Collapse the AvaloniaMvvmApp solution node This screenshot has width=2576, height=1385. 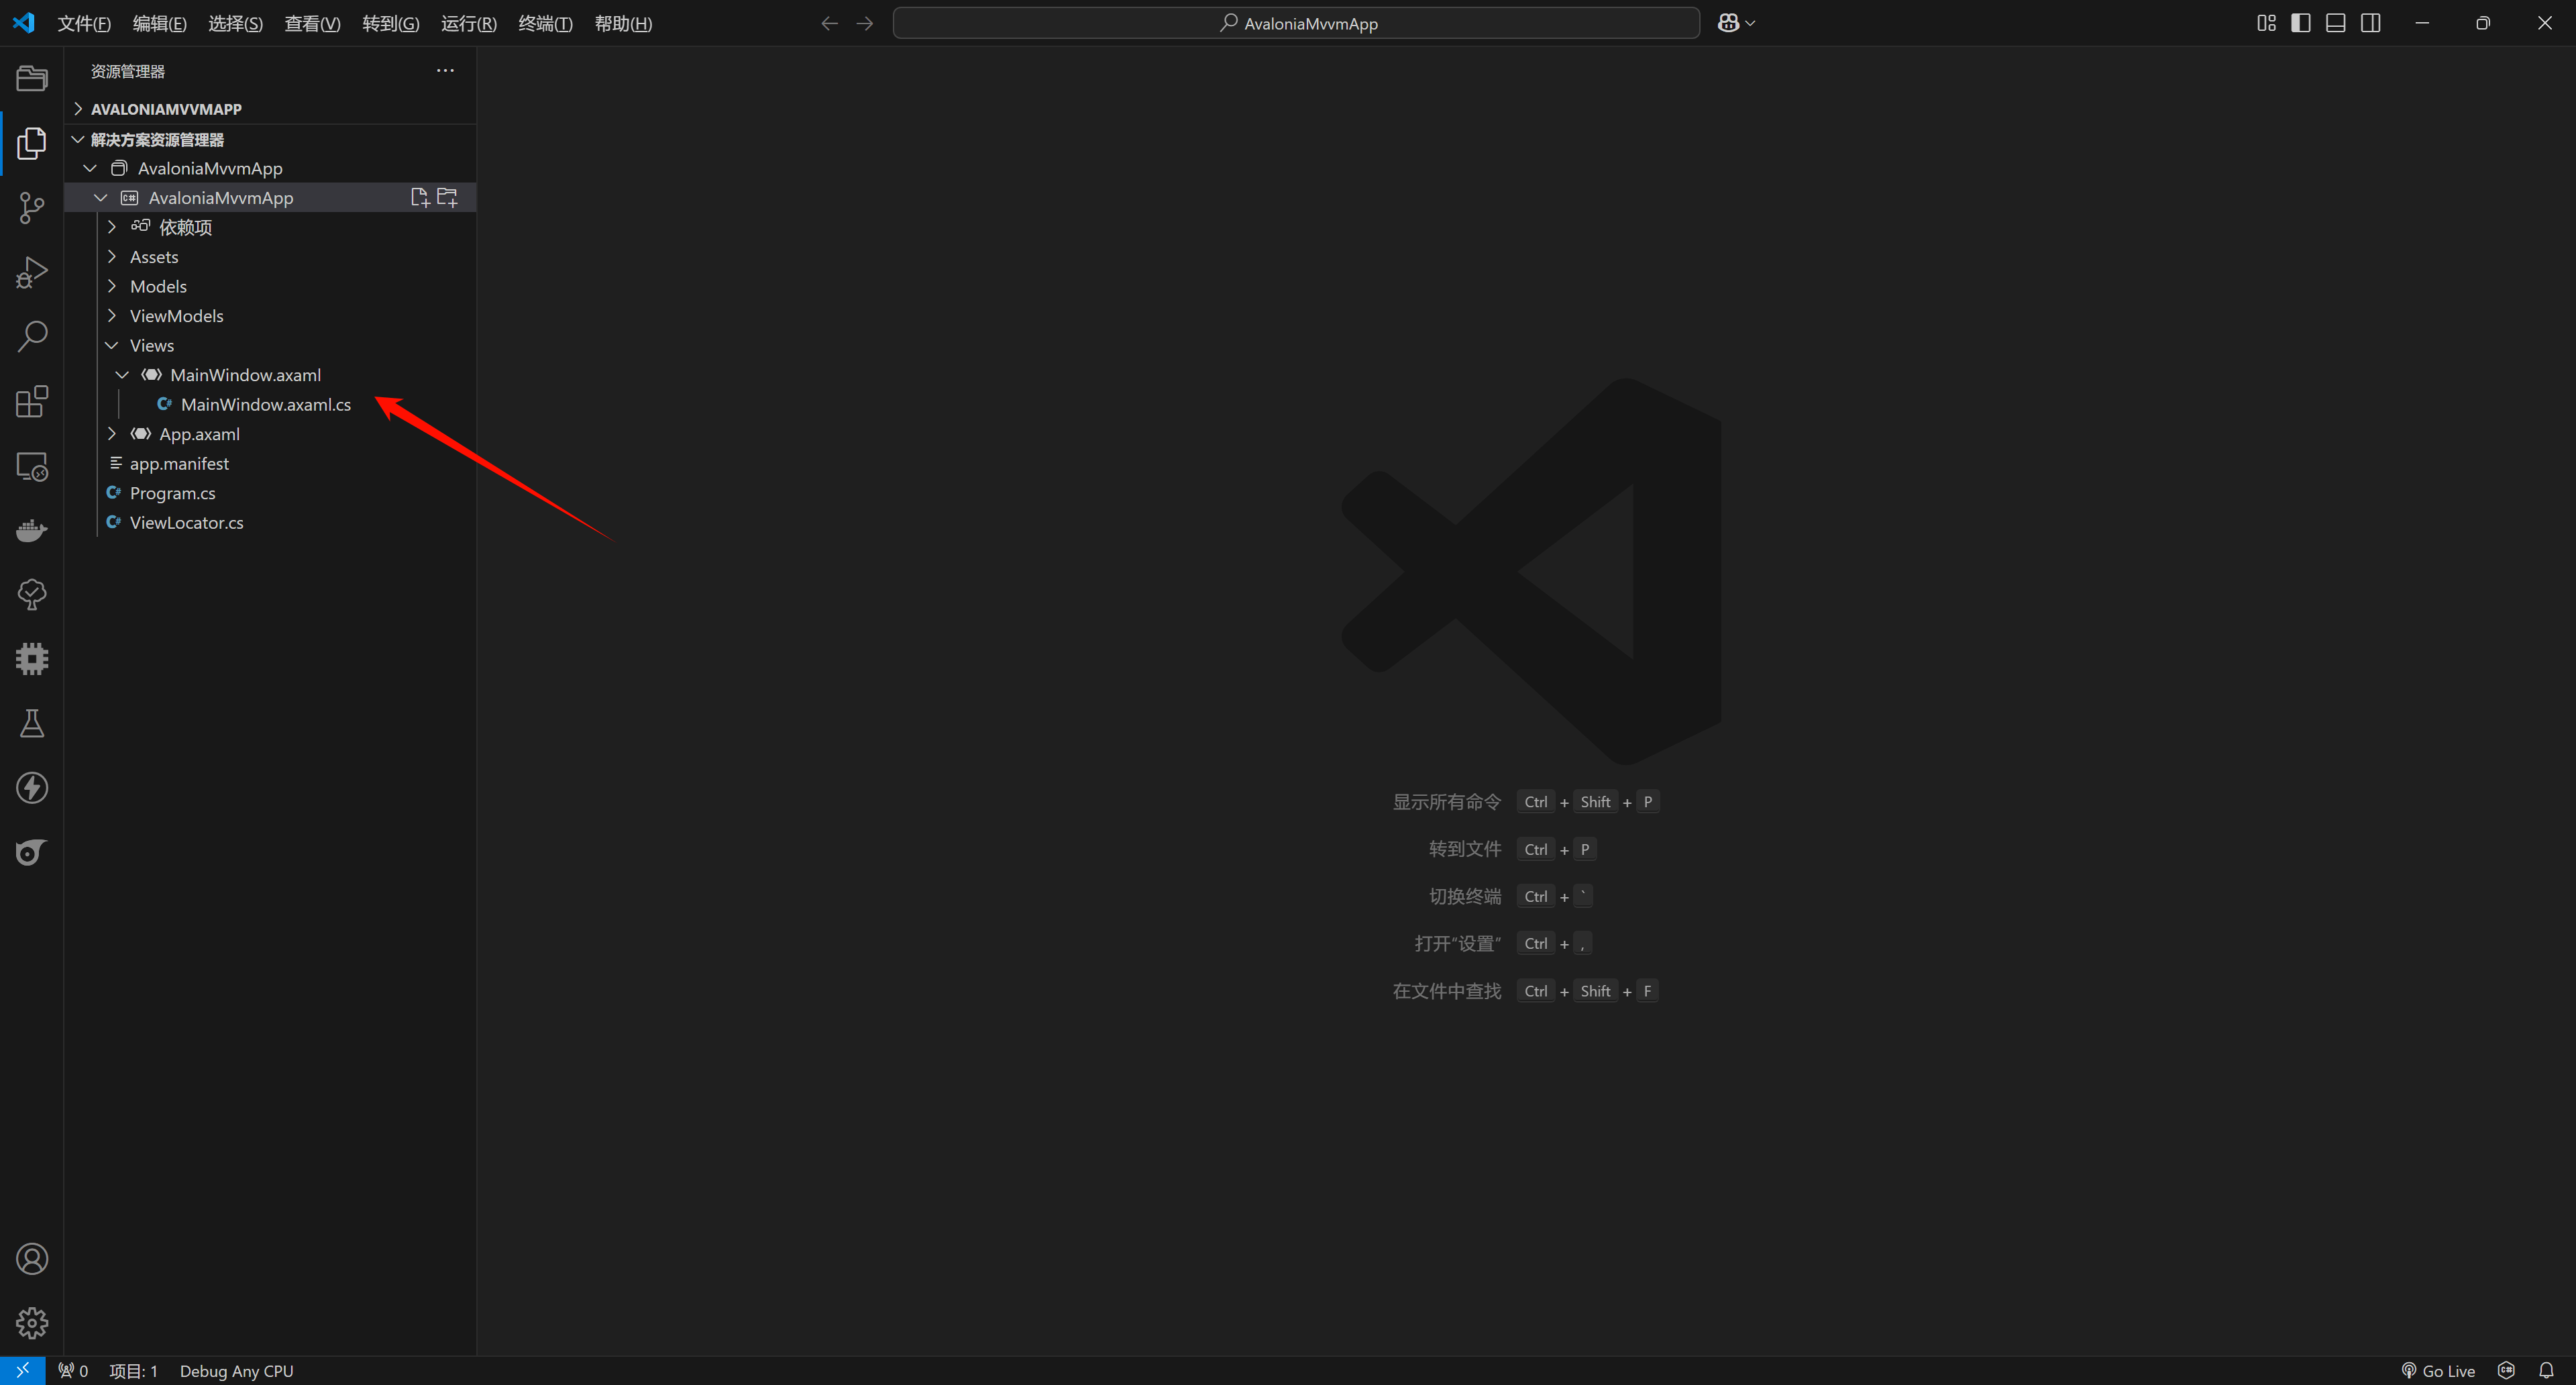(90, 168)
